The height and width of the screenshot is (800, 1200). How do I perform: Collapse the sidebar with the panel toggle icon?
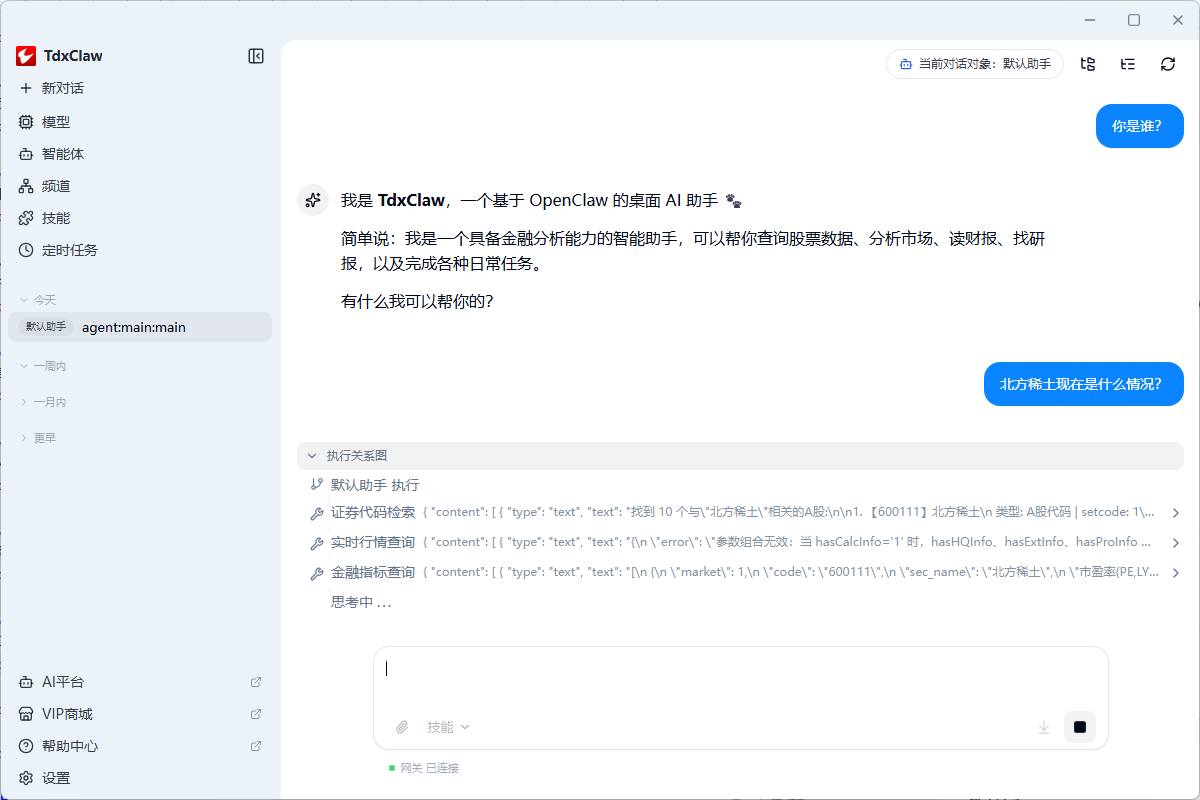(x=256, y=56)
